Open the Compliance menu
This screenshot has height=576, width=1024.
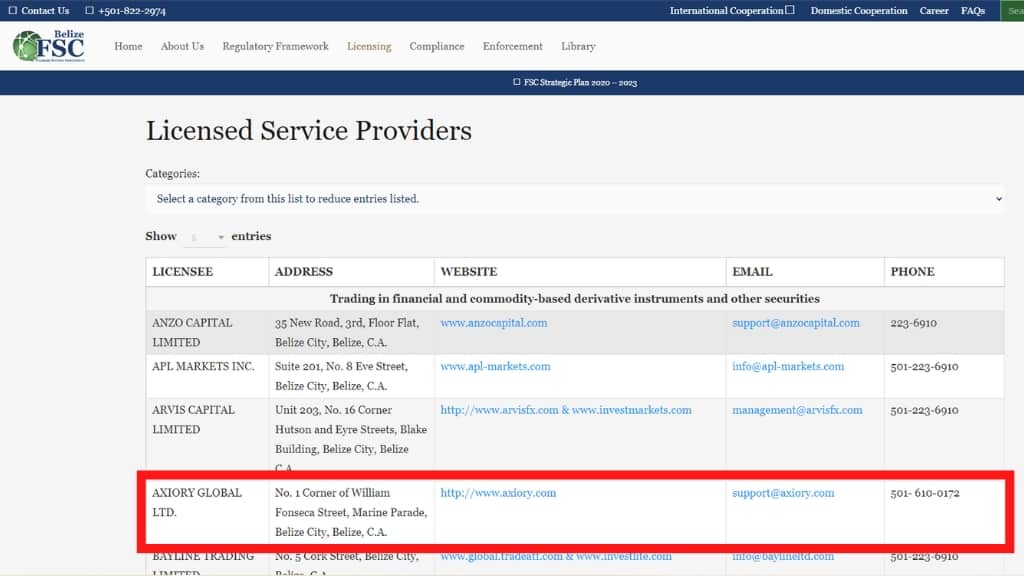coord(437,46)
